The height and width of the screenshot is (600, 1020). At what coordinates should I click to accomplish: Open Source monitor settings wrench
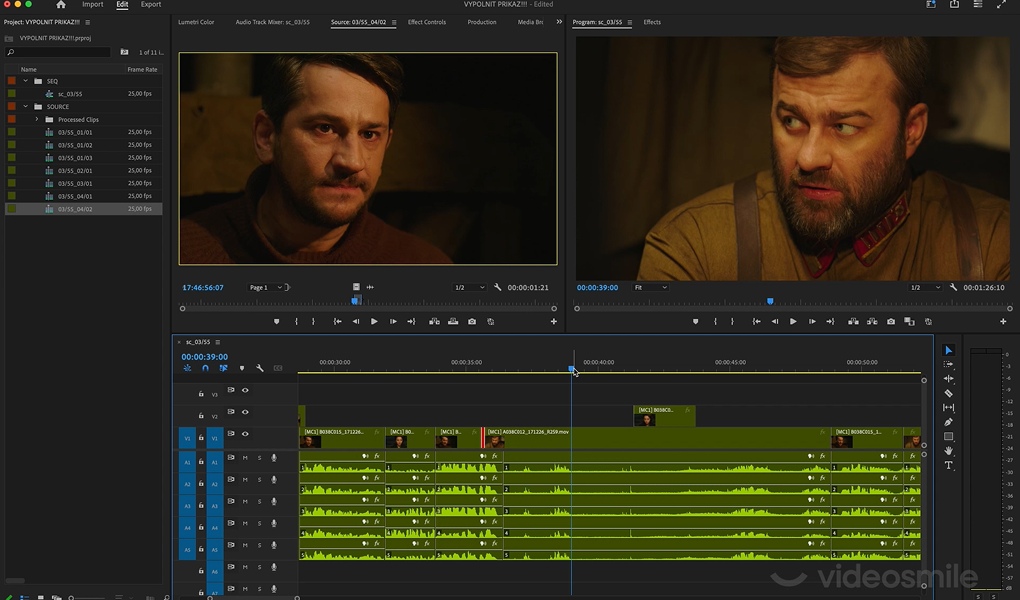click(498, 287)
